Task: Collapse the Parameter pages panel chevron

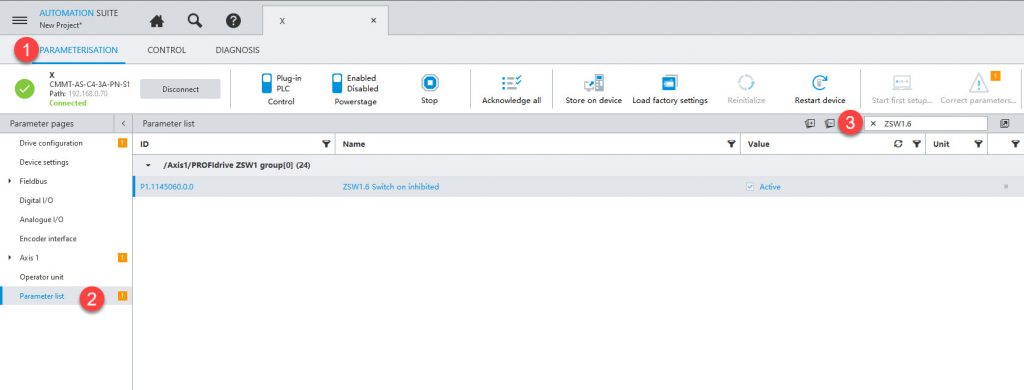Action: (123, 123)
